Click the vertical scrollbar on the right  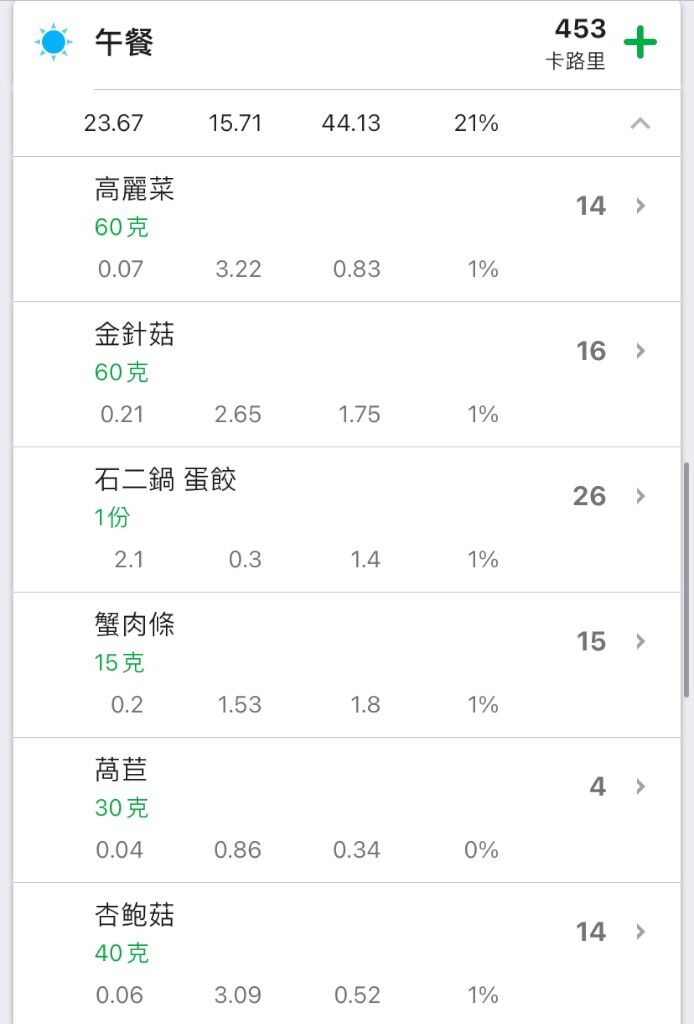tap(686, 580)
